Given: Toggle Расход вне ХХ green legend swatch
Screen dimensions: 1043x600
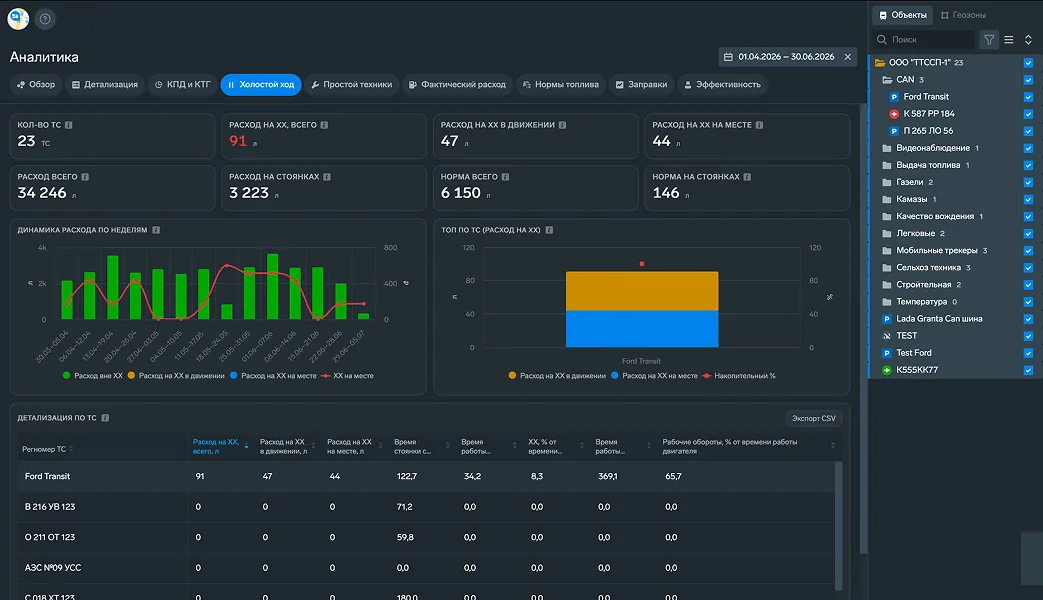Looking at the screenshot, I should pyautogui.click(x=67, y=376).
